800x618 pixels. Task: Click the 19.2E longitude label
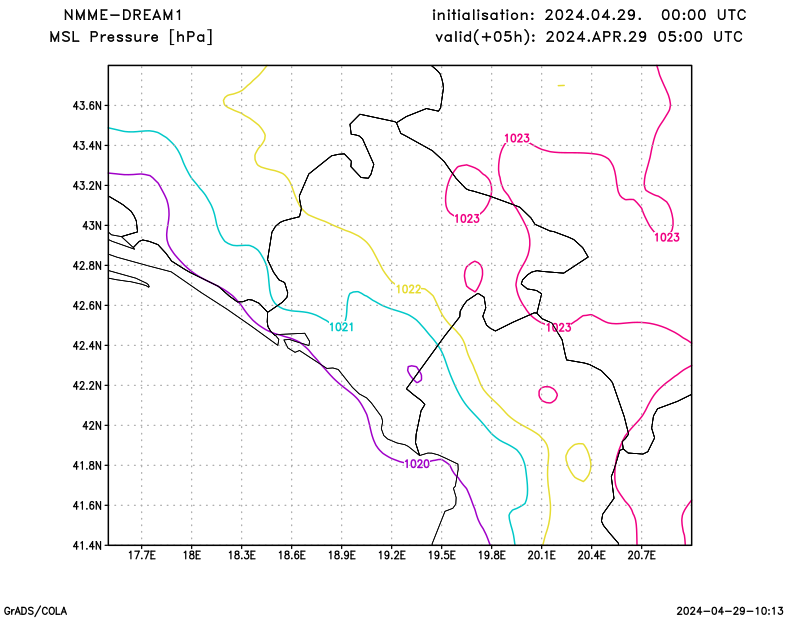[x=391, y=555]
